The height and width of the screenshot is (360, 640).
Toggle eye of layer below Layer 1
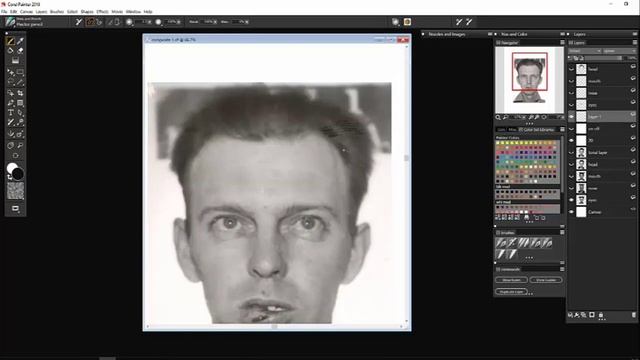[571, 129]
